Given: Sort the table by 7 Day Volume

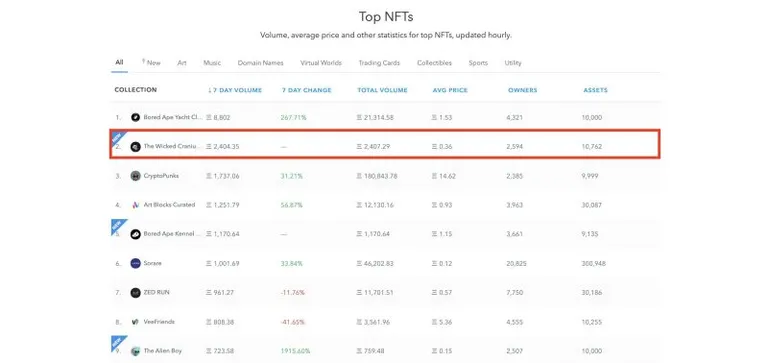Looking at the screenshot, I should [x=235, y=90].
